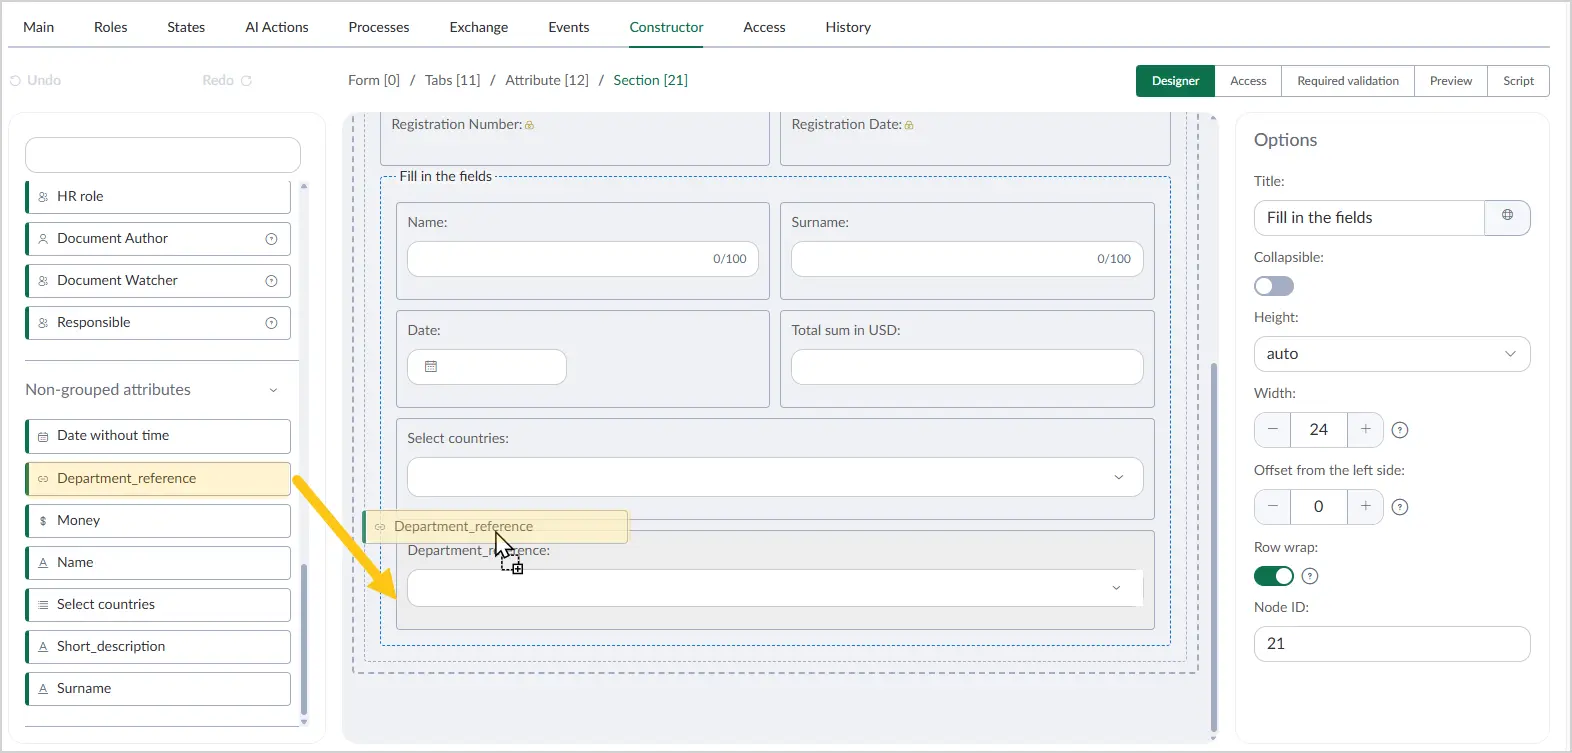
Task: View the History tab
Action: 848,27
